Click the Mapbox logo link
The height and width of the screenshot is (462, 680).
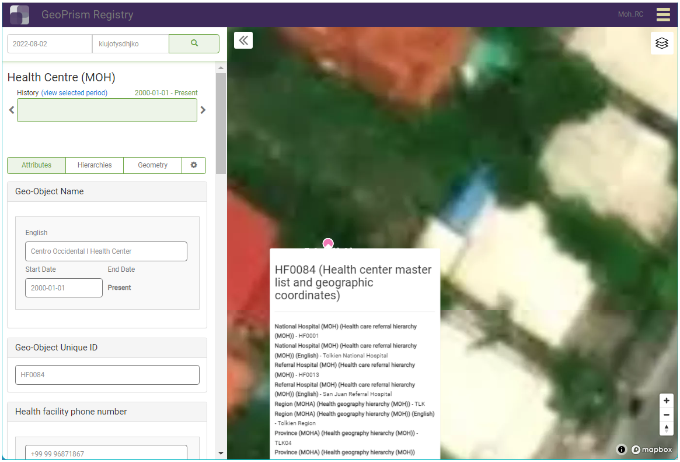[651, 449]
